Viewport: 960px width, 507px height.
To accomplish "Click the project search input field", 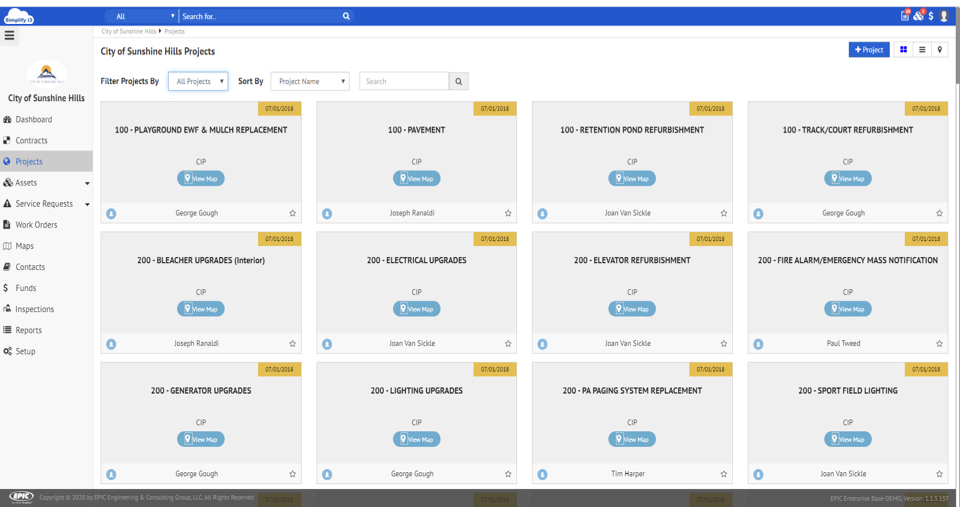I will (x=404, y=81).
